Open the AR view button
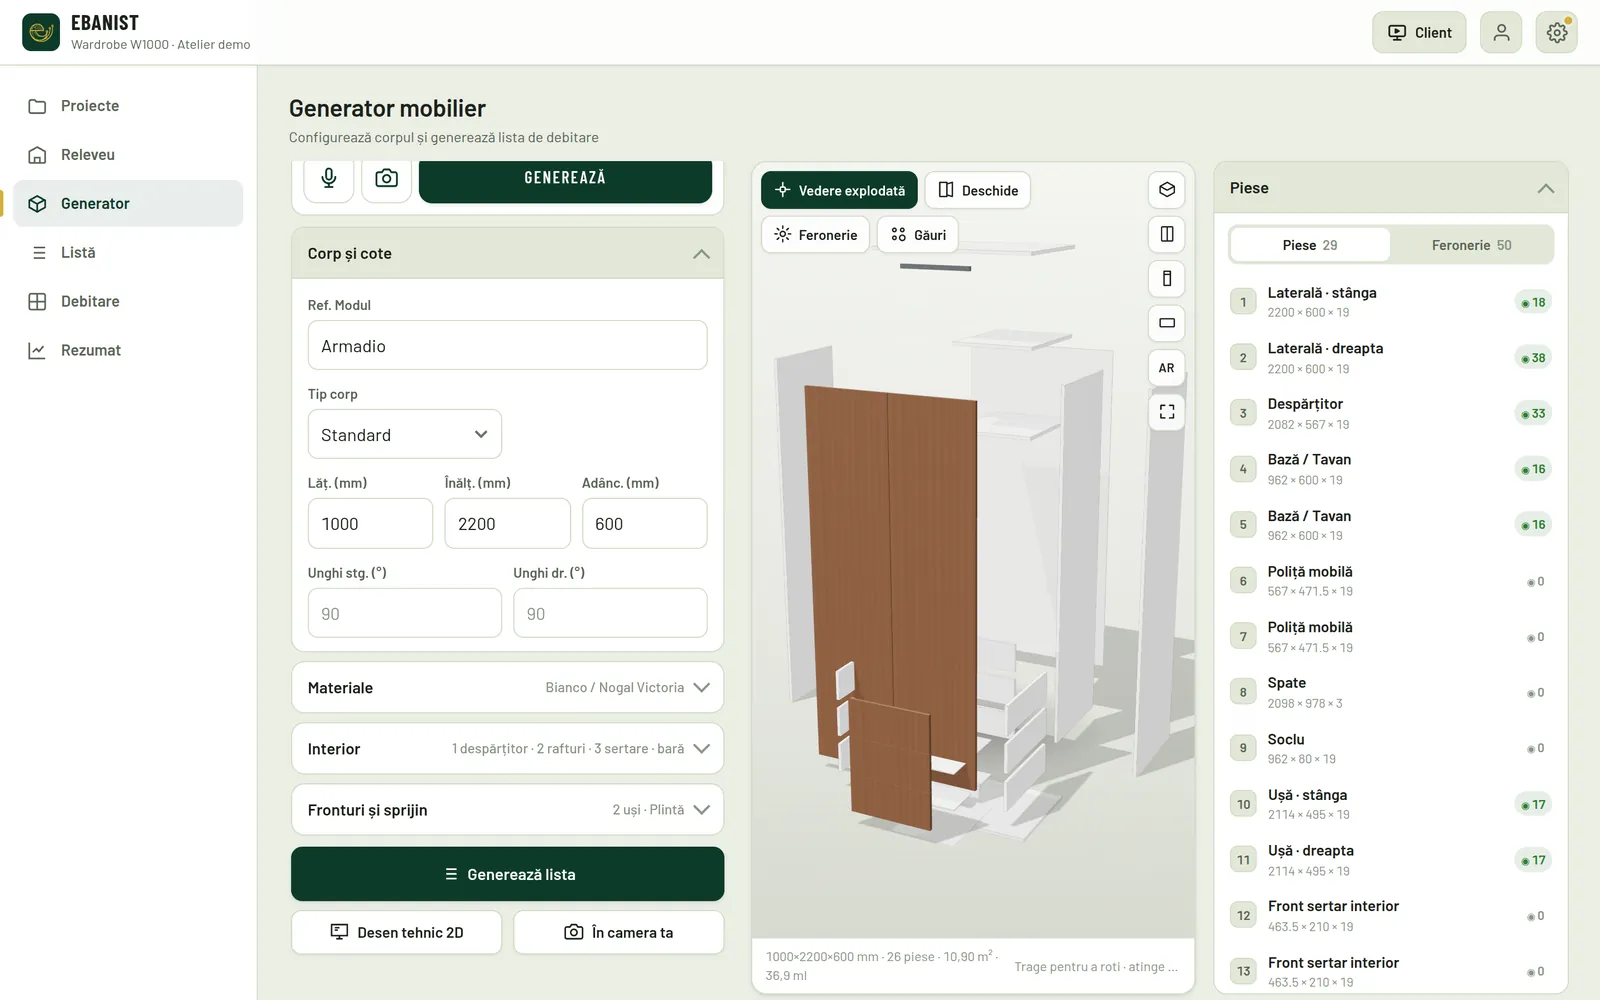1600x1000 pixels. coord(1166,368)
